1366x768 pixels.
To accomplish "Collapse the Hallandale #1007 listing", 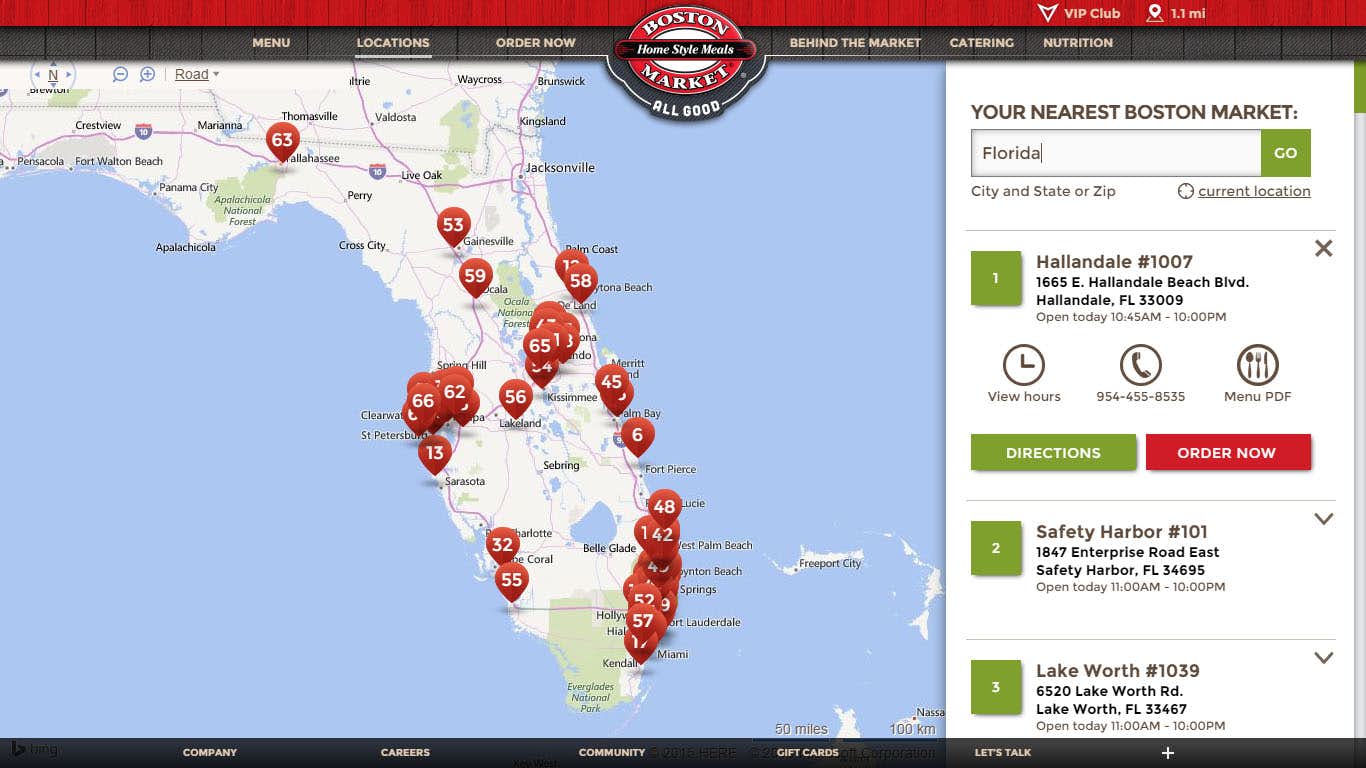I will point(1323,249).
